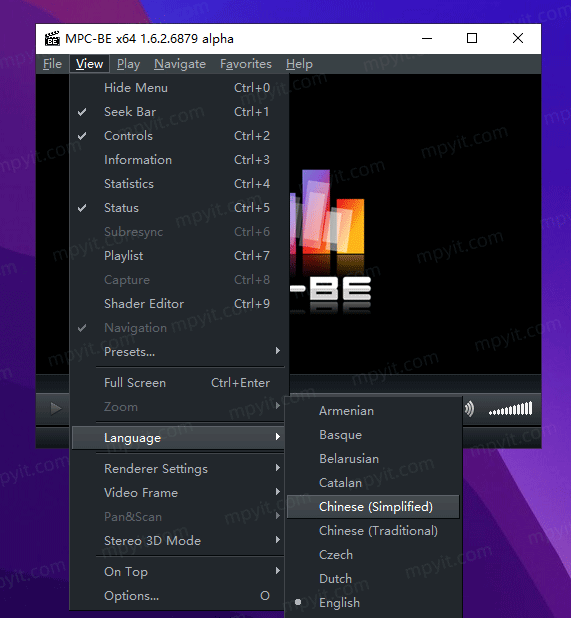Choose Hide Menu entry

point(179,87)
